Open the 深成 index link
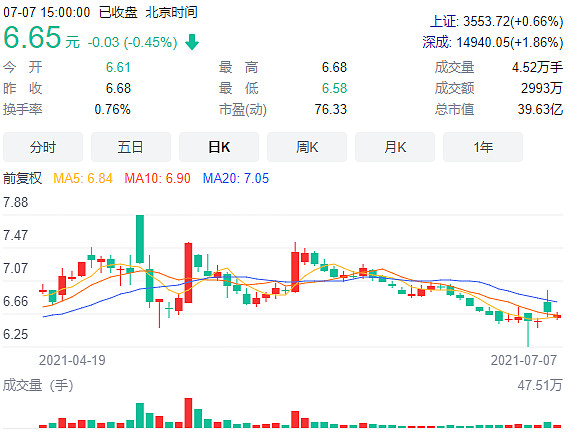Image resolution: width=571 pixels, height=435 pixels. pyautogui.click(x=436, y=42)
